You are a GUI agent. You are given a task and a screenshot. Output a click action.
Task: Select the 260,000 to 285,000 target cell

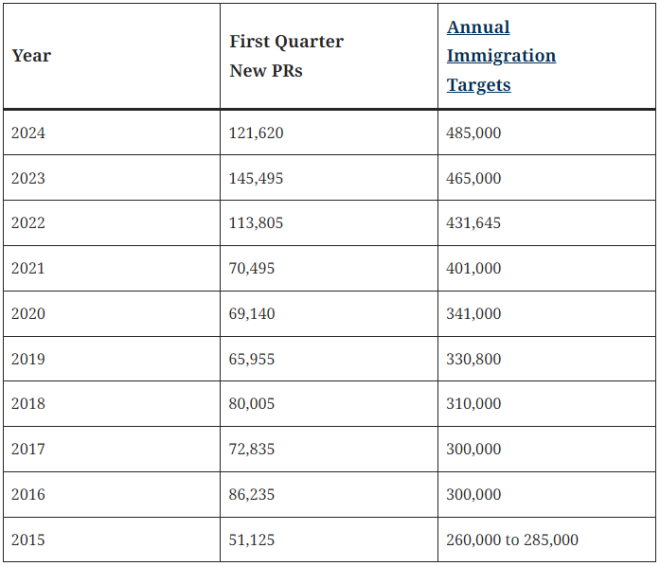(512, 540)
